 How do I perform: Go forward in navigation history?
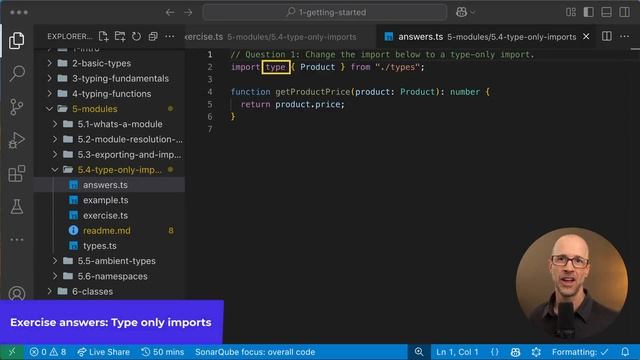188,12
